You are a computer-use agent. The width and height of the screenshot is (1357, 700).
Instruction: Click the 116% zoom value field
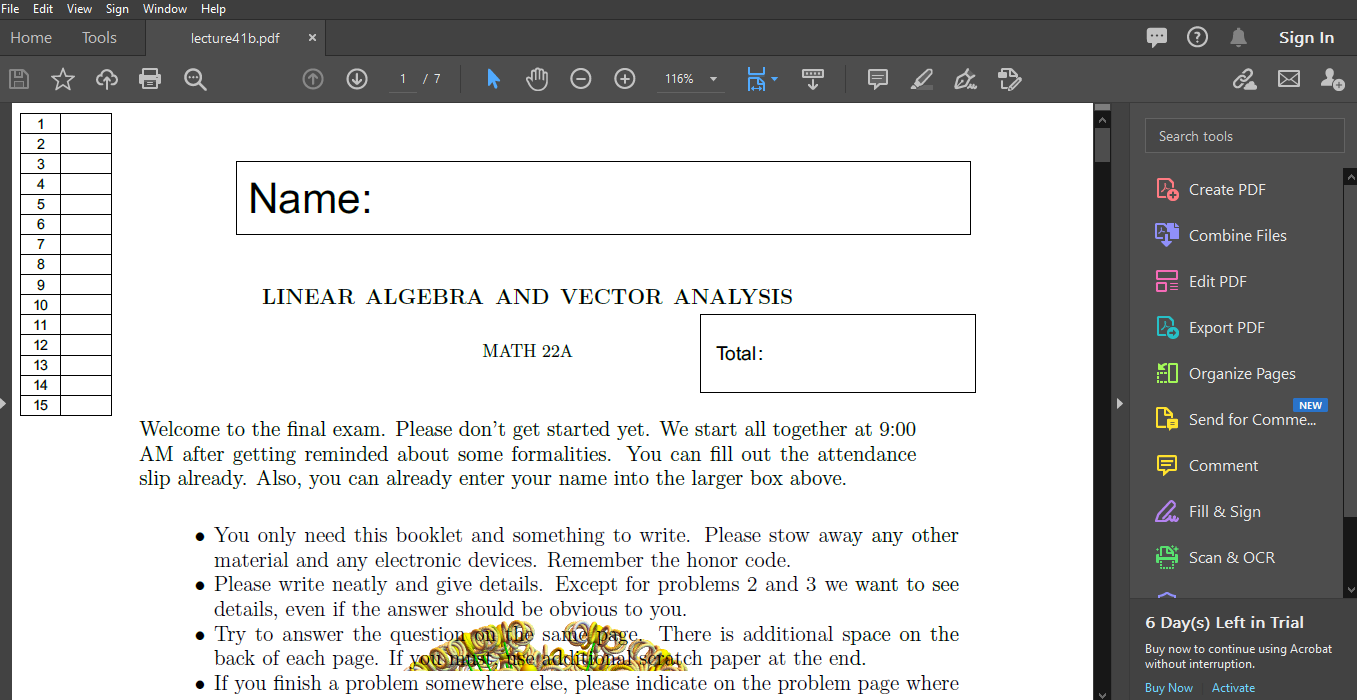click(679, 79)
